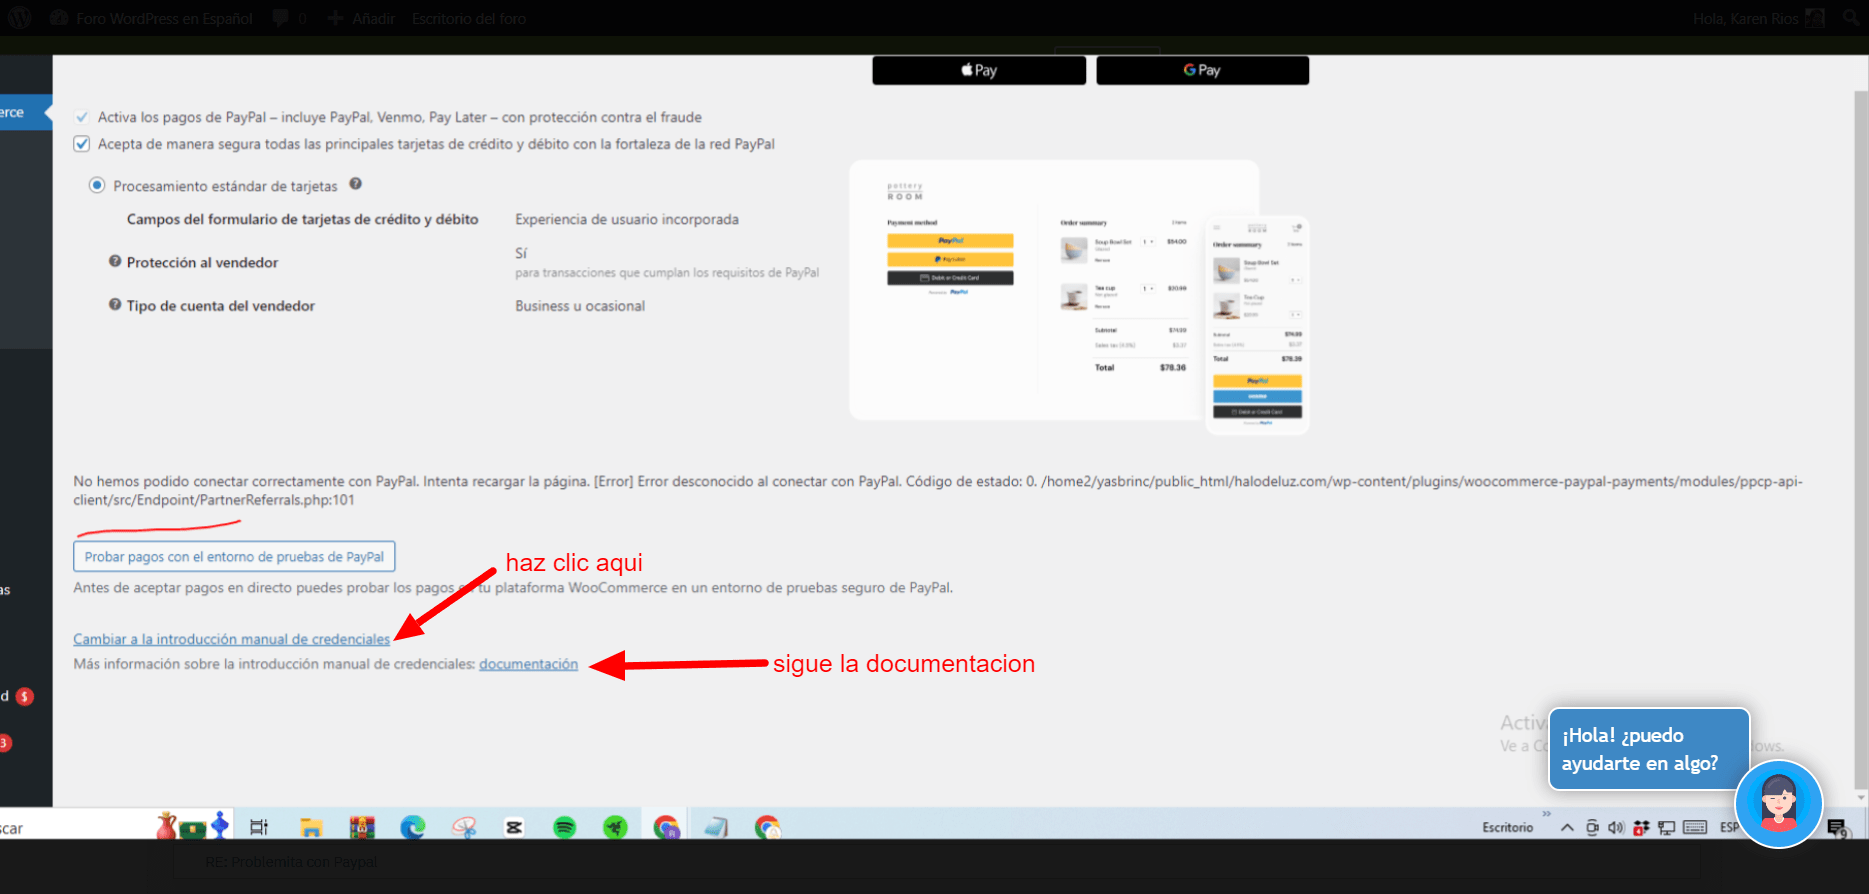Click the red vase search highlight icon
This screenshot has height=894, width=1869.
click(166, 826)
